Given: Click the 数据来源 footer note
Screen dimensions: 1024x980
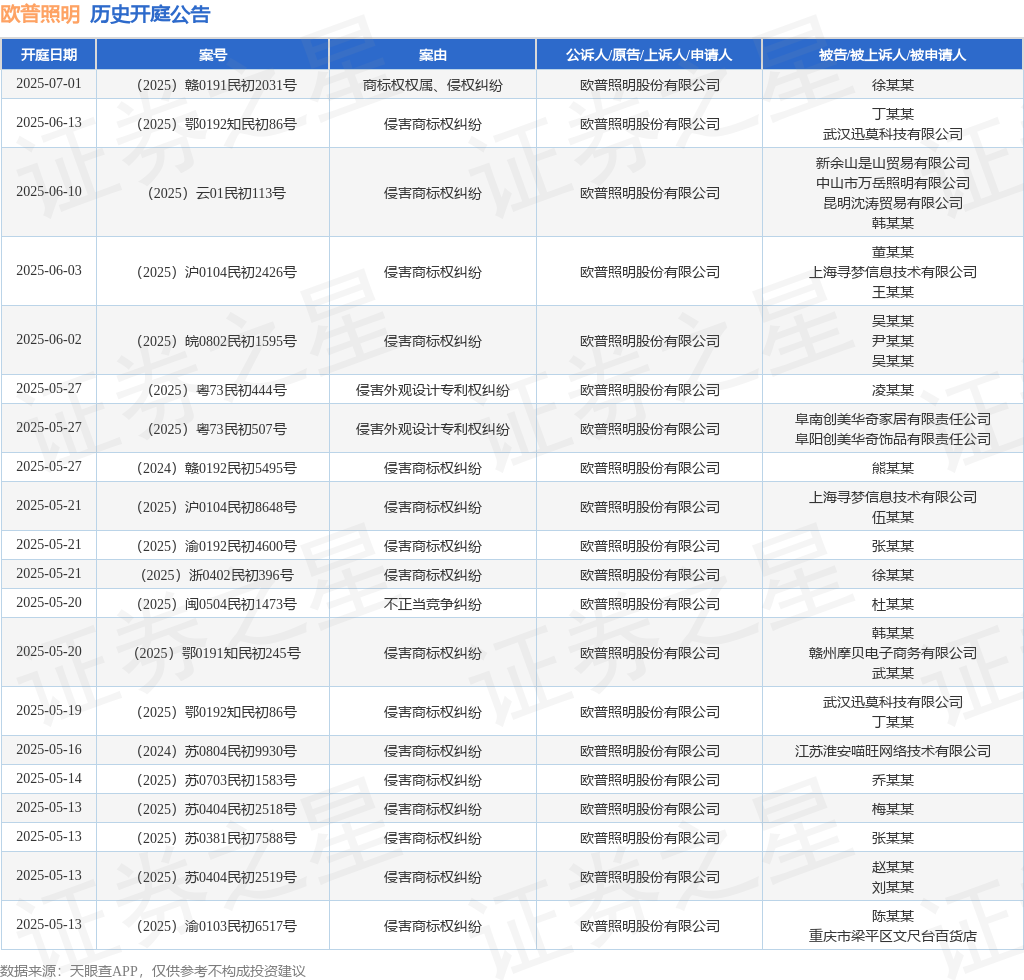Looking at the screenshot, I should [153, 971].
